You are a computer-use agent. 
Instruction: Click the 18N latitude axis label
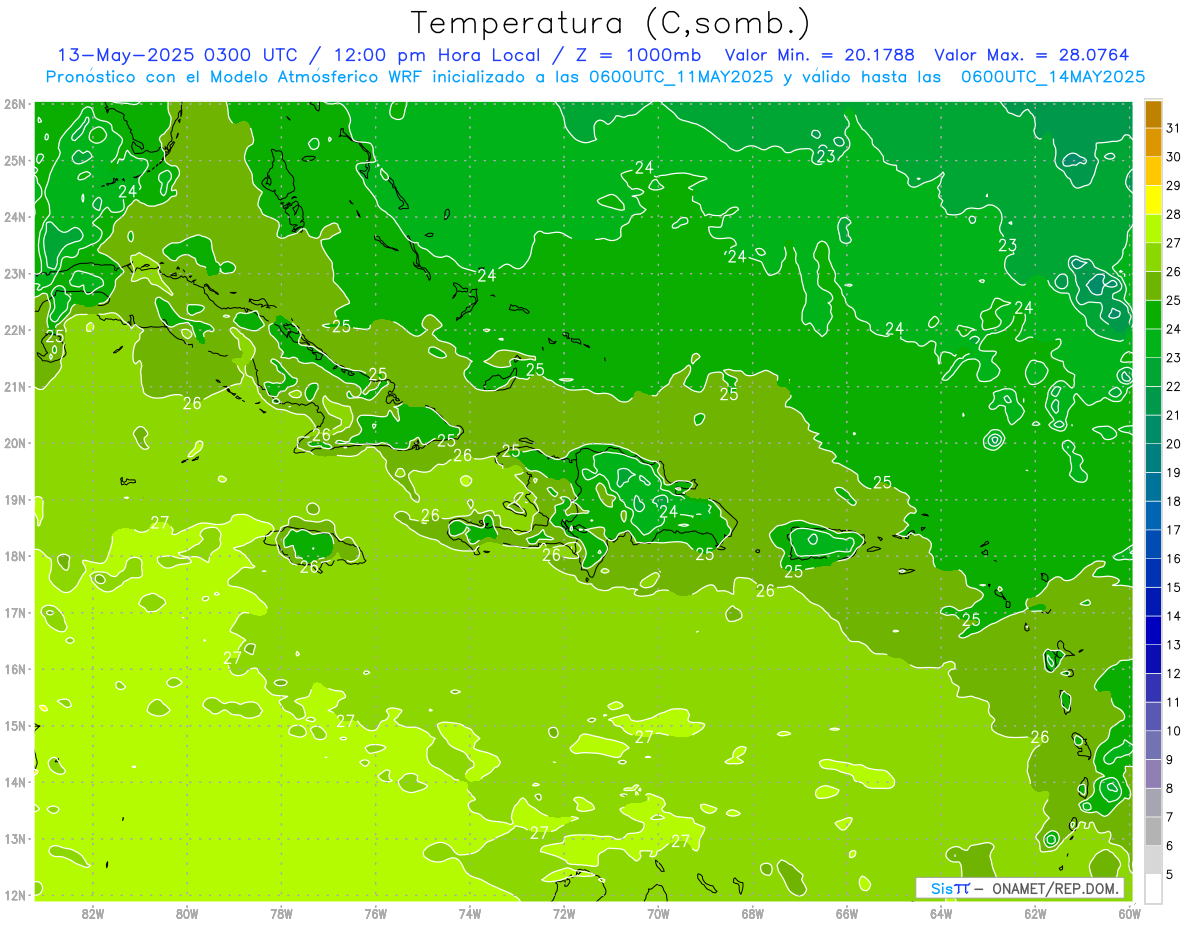coord(14,556)
